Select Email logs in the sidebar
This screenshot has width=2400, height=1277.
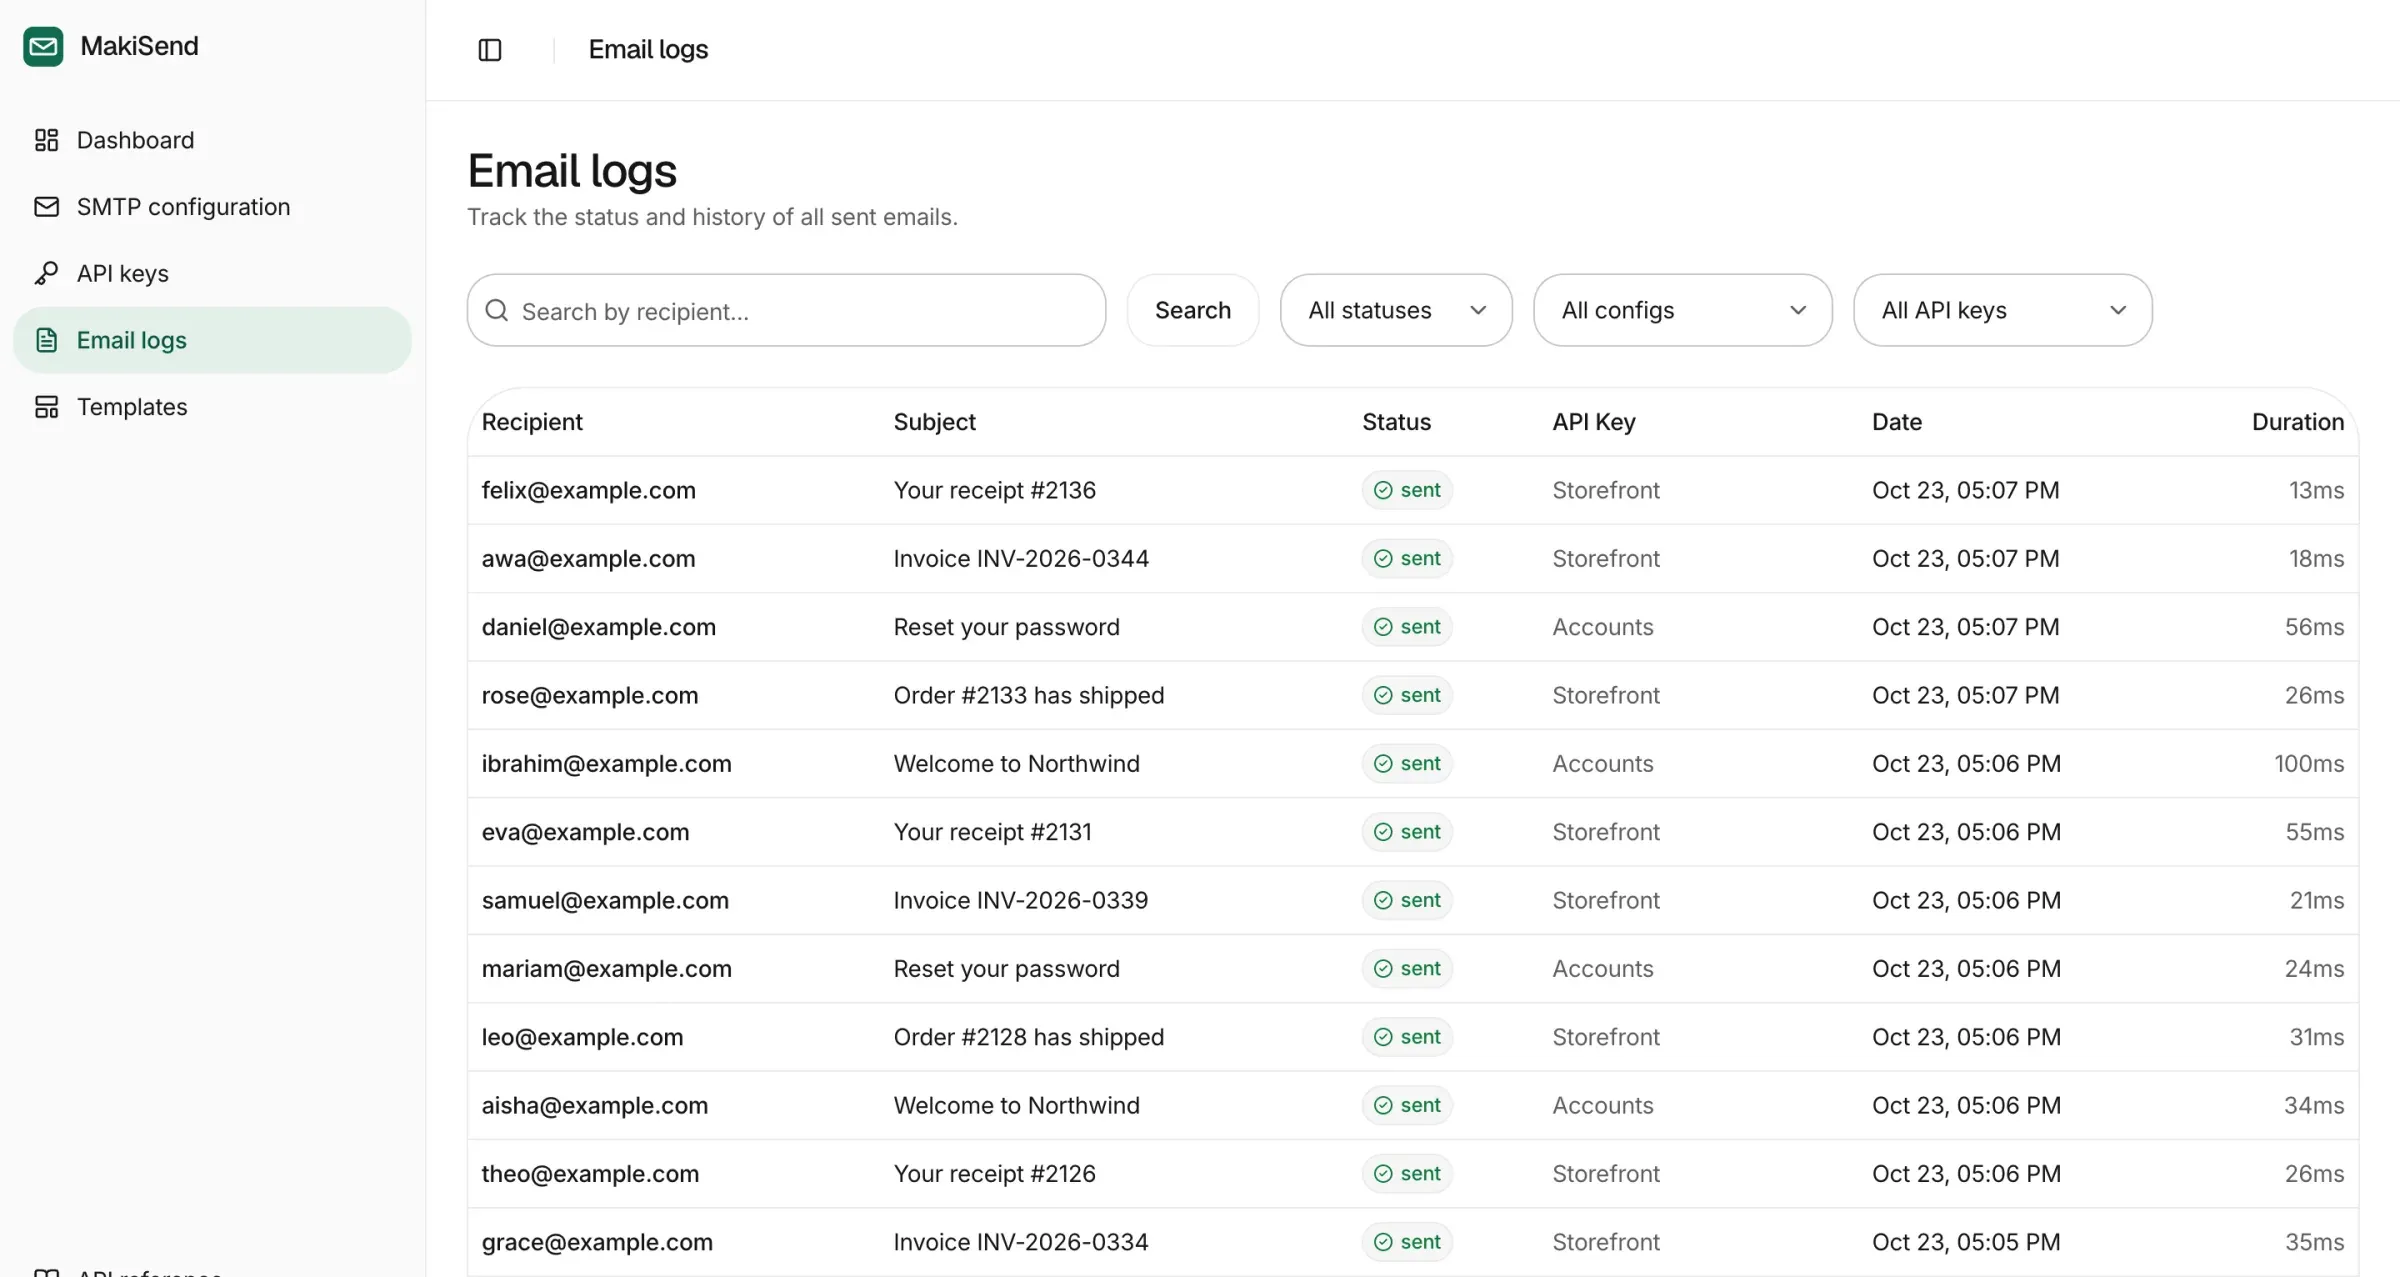tap(212, 340)
